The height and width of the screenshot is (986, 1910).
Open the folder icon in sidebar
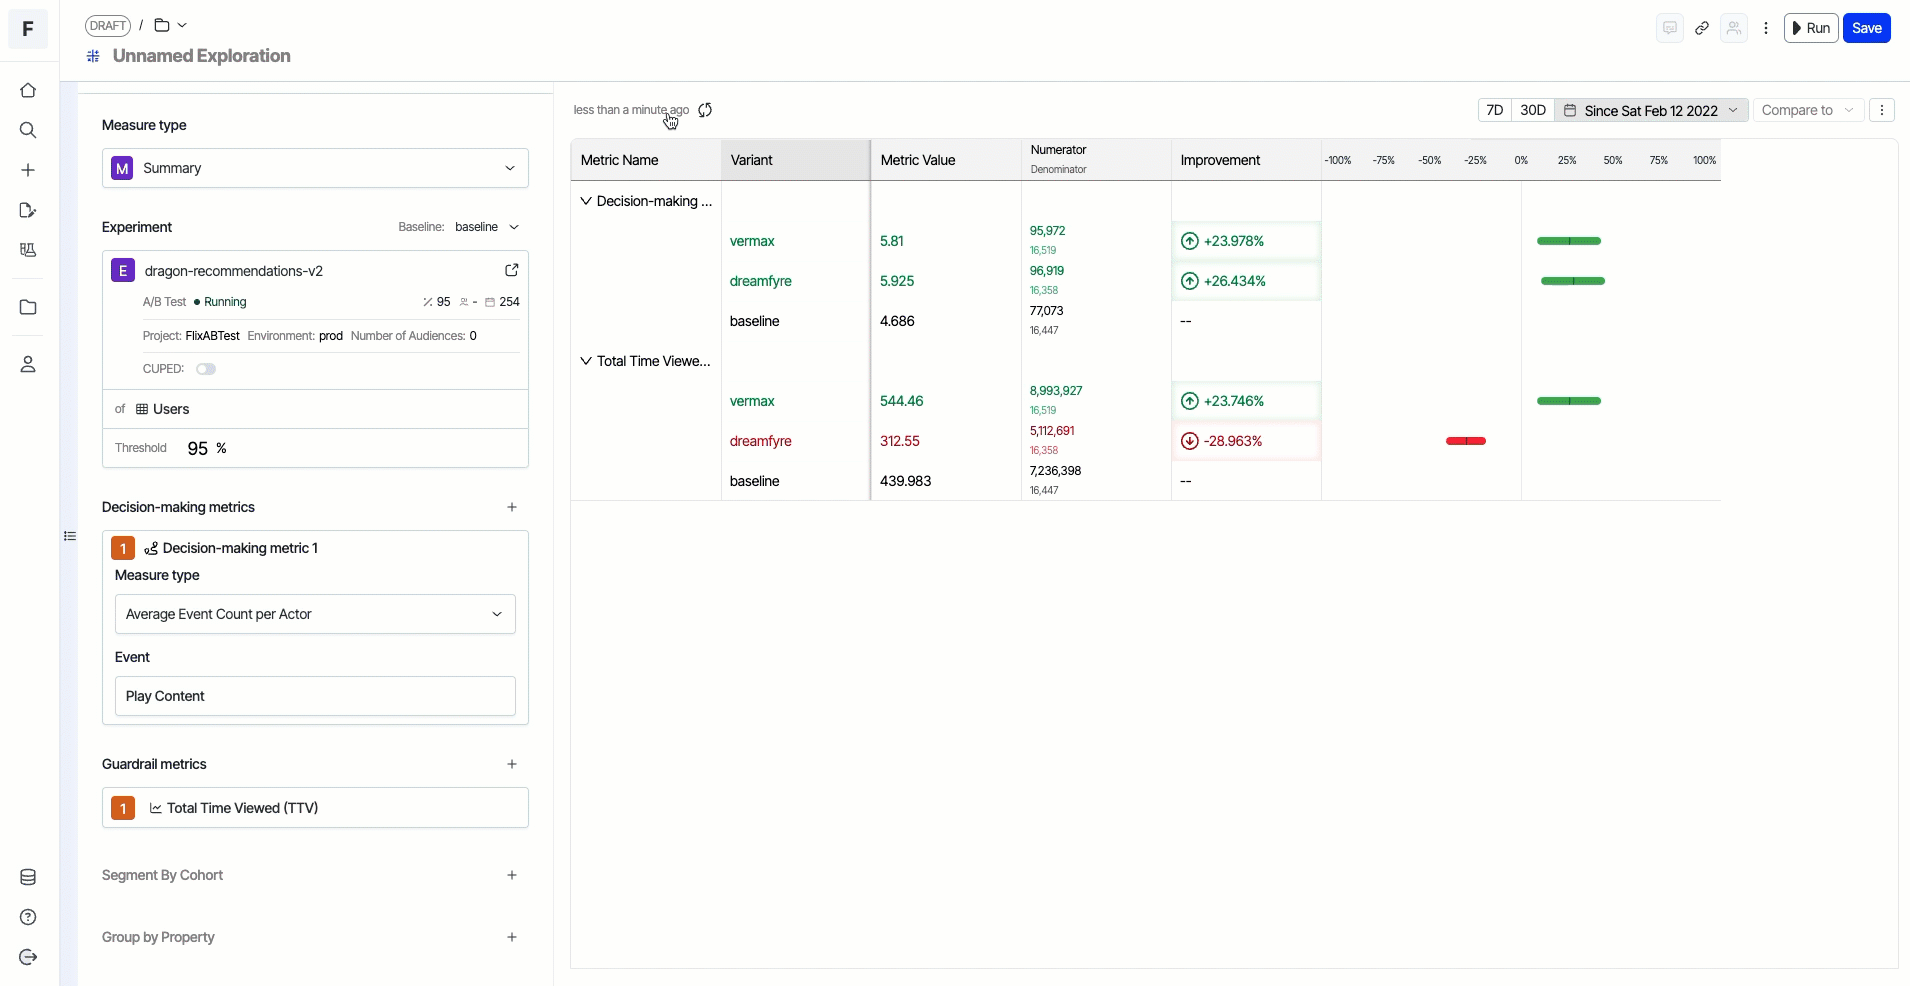click(28, 307)
